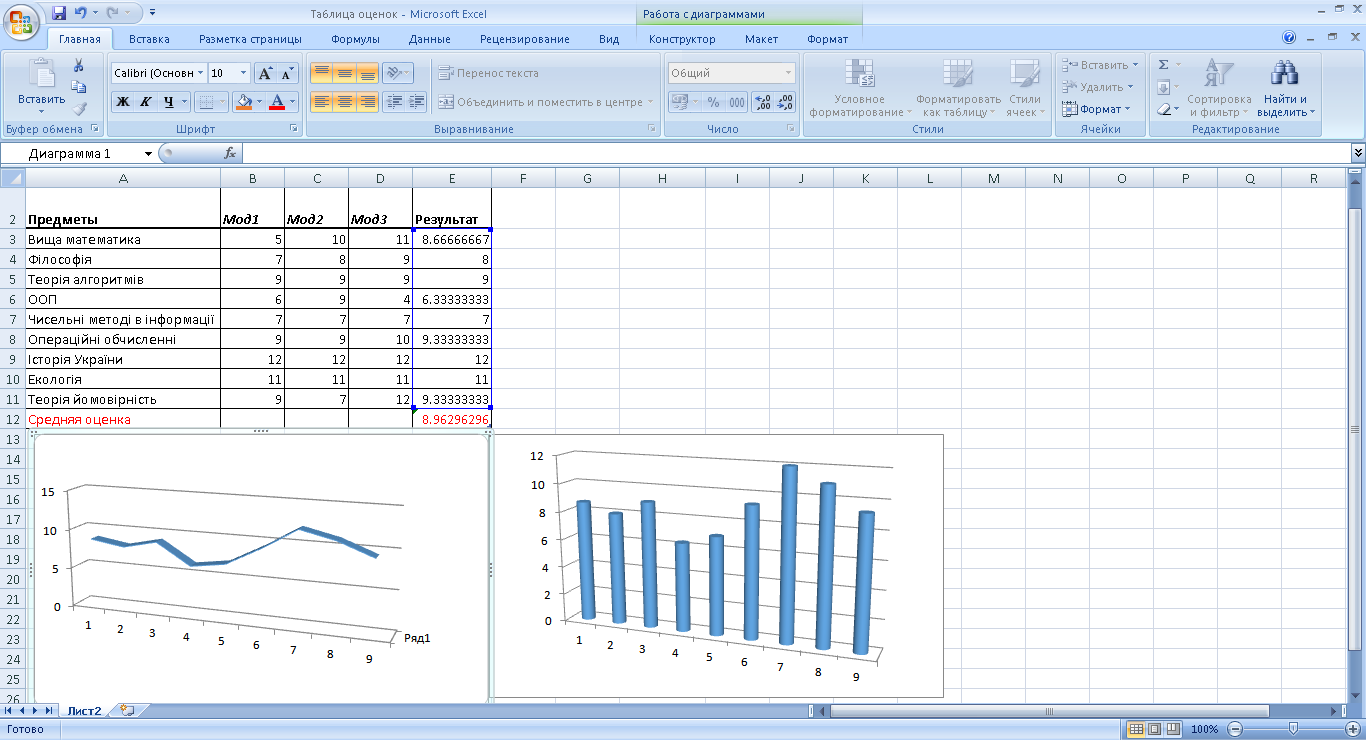Toggle middle vertical alignment

pyautogui.click(x=344, y=73)
